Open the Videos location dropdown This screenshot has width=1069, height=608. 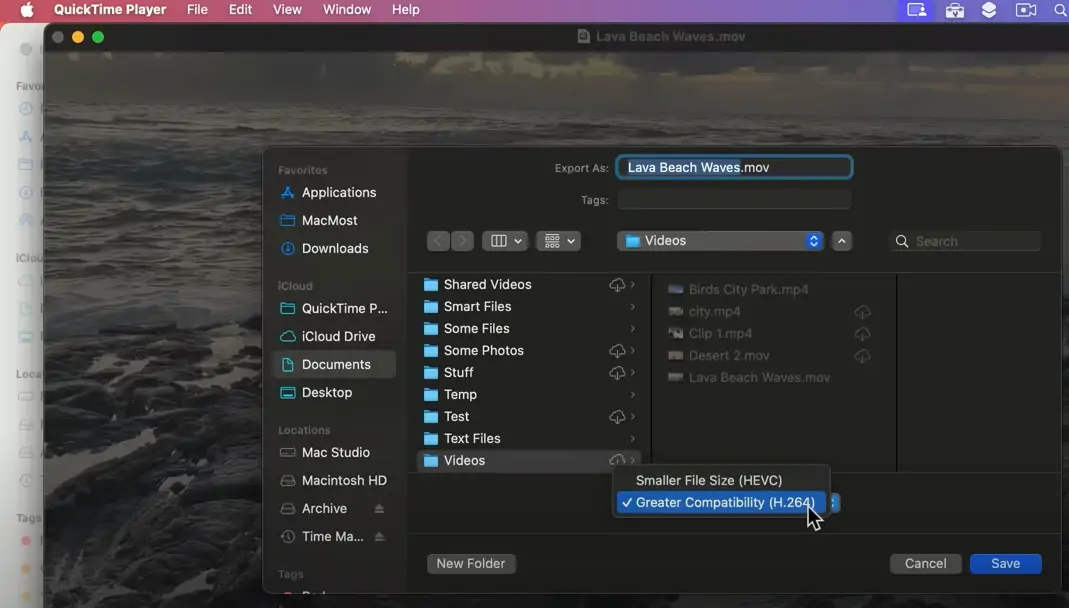720,241
